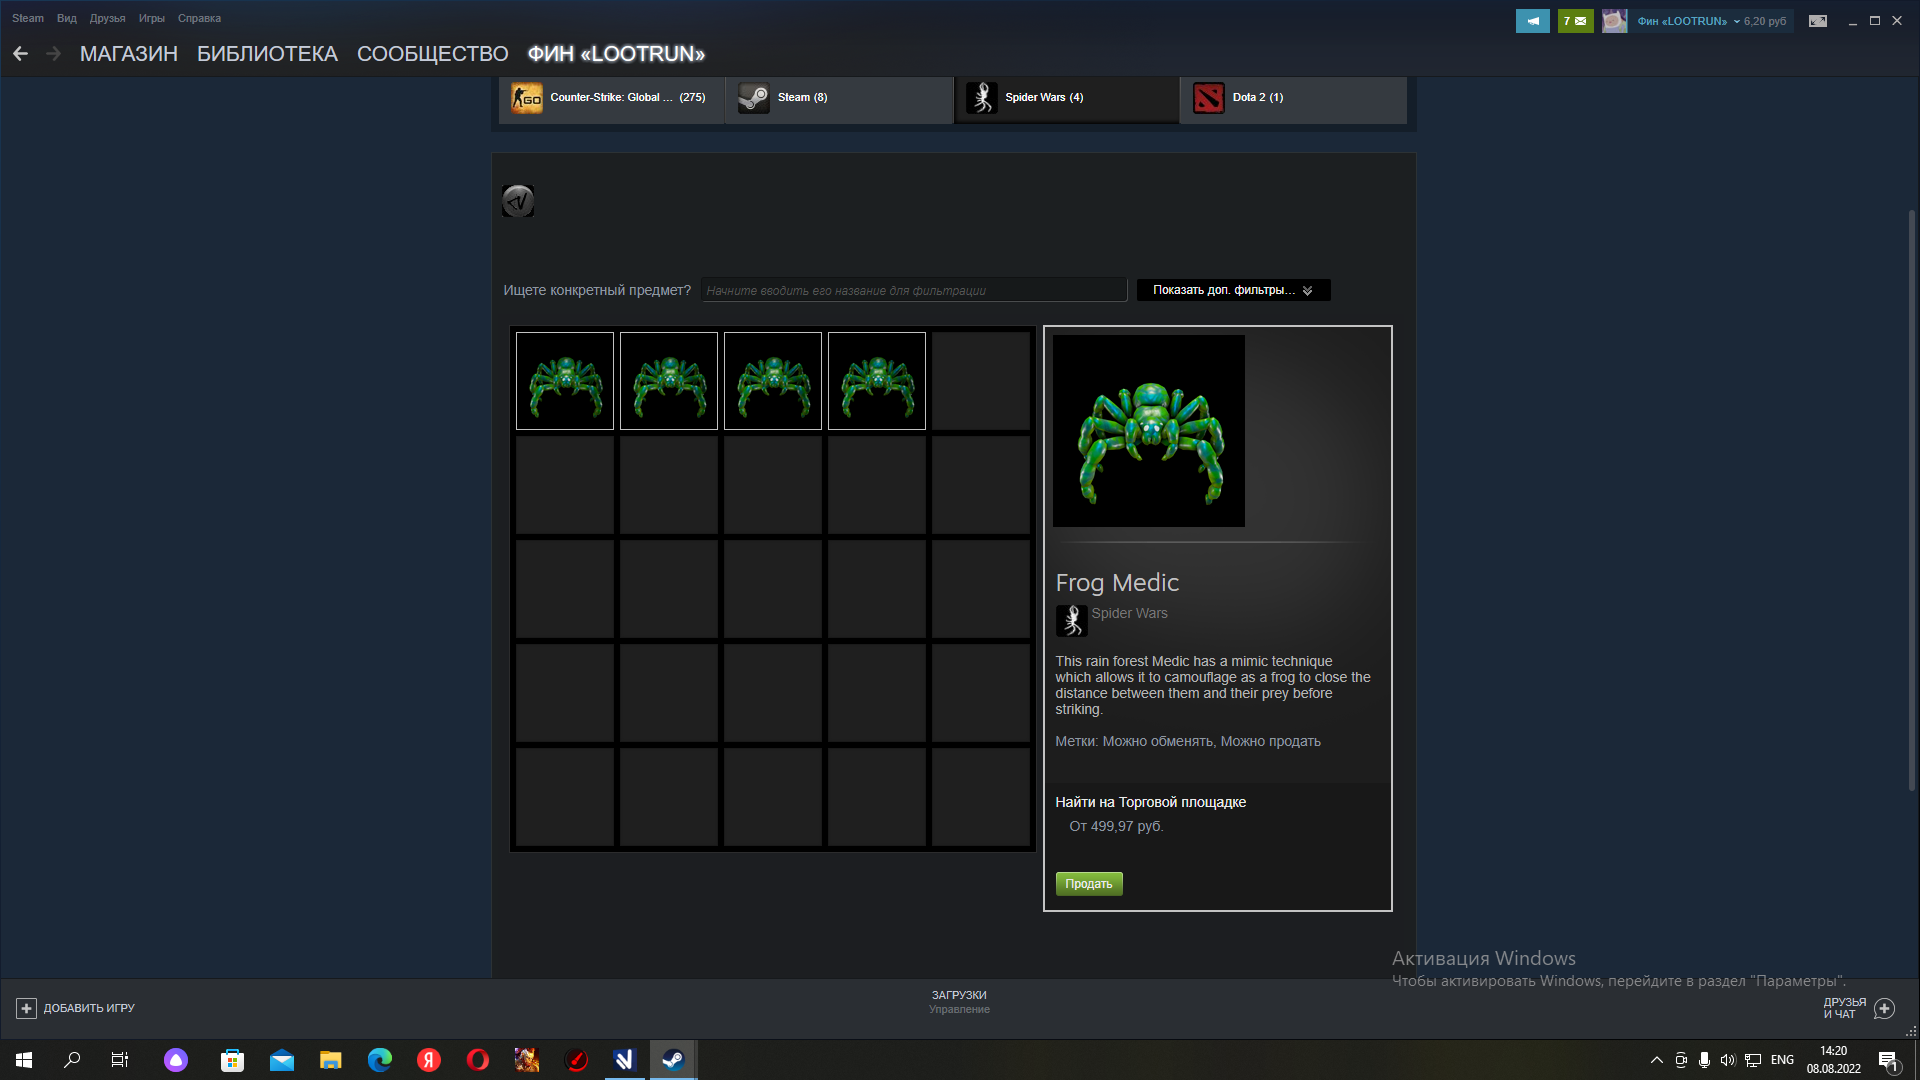Click Можно продать tag link
This screenshot has width=1920, height=1080.
(1270, 741)
